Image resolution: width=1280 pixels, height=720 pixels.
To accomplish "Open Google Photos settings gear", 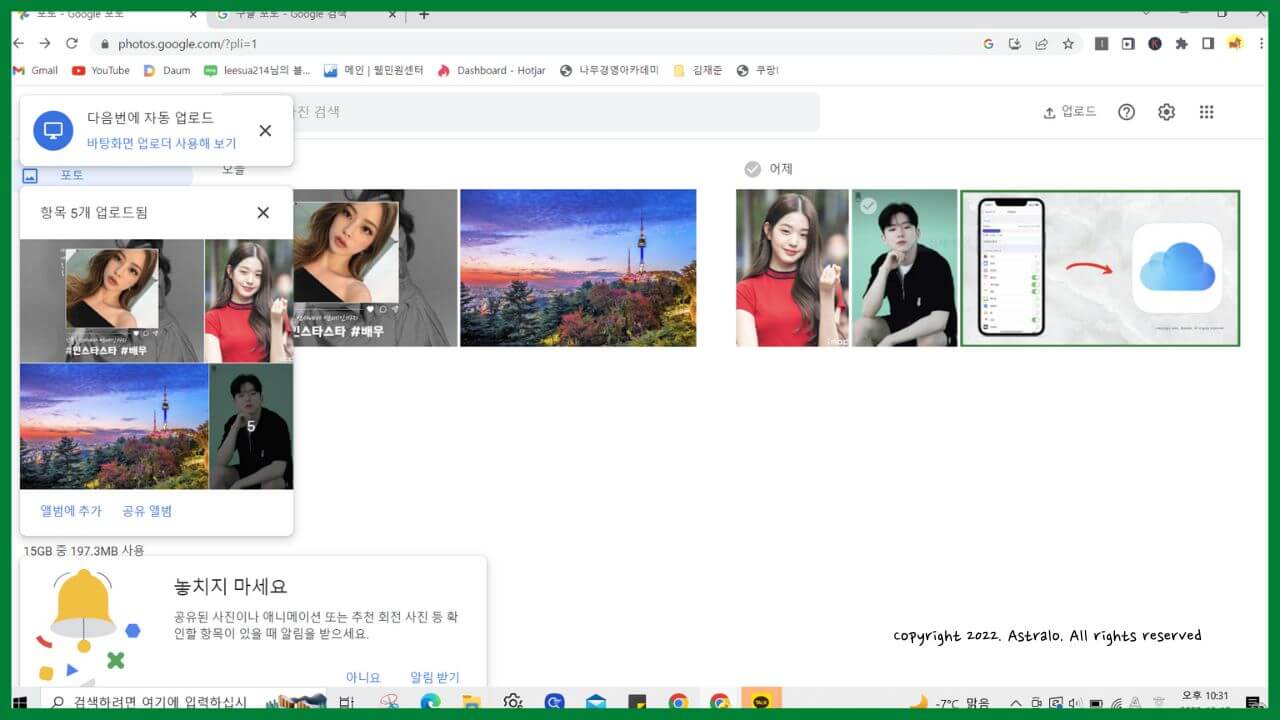I will 1166,112.
